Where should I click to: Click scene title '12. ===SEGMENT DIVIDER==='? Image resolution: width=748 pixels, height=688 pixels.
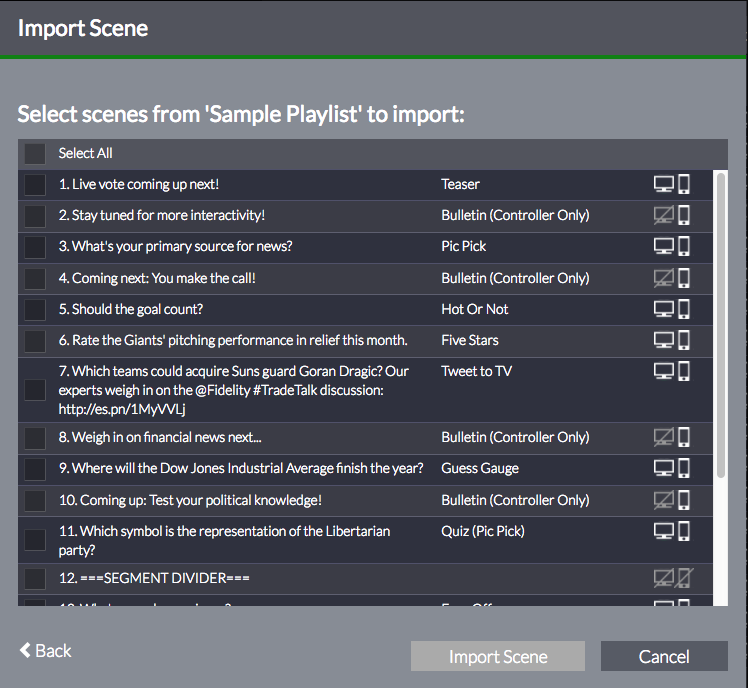point(154,578)
